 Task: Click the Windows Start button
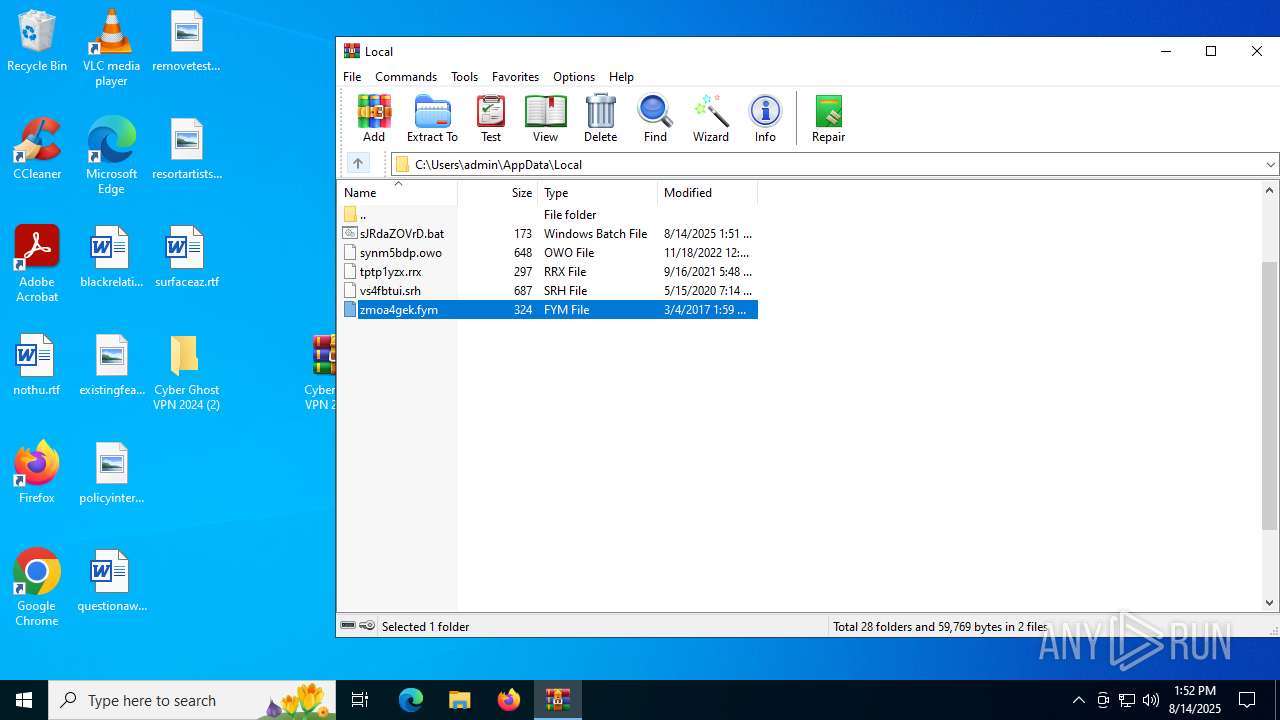point(24,700)
